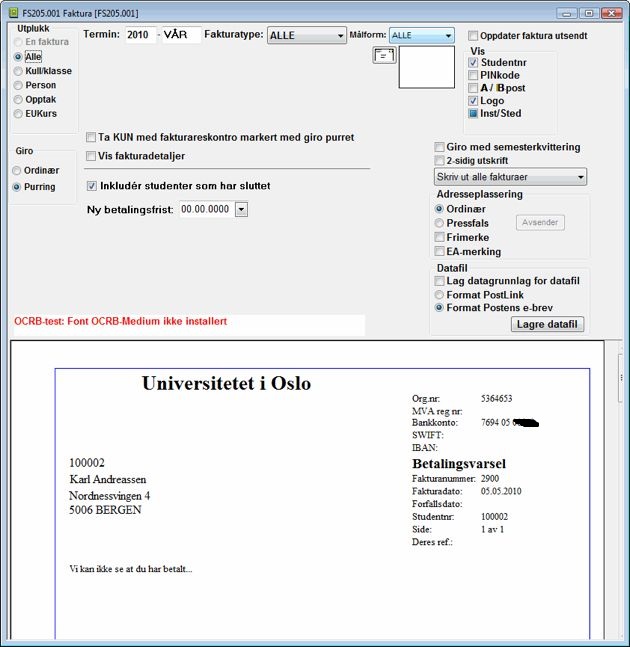
Task: Enable Lag datagrunnlag for datafil
Action: coord(440,281)
